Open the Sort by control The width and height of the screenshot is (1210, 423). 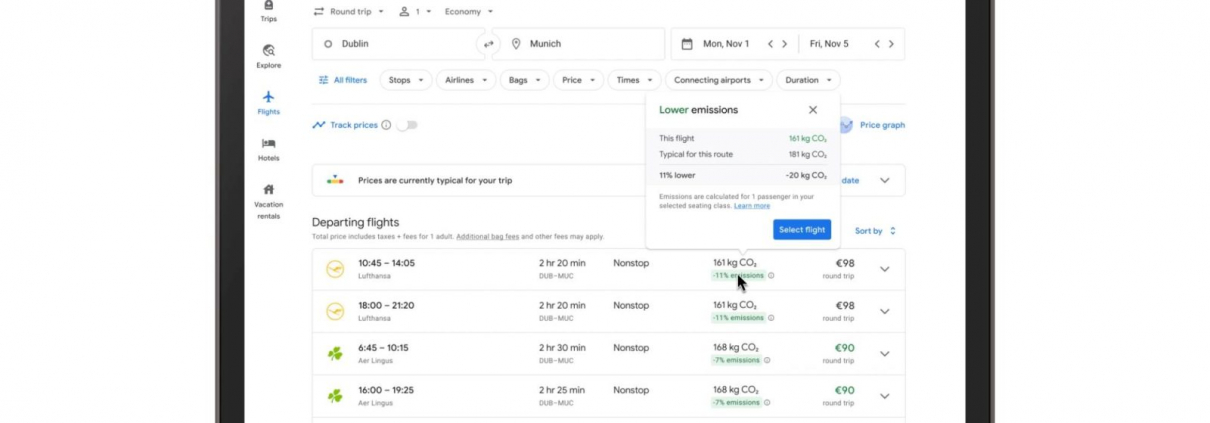tap(875, 231)
